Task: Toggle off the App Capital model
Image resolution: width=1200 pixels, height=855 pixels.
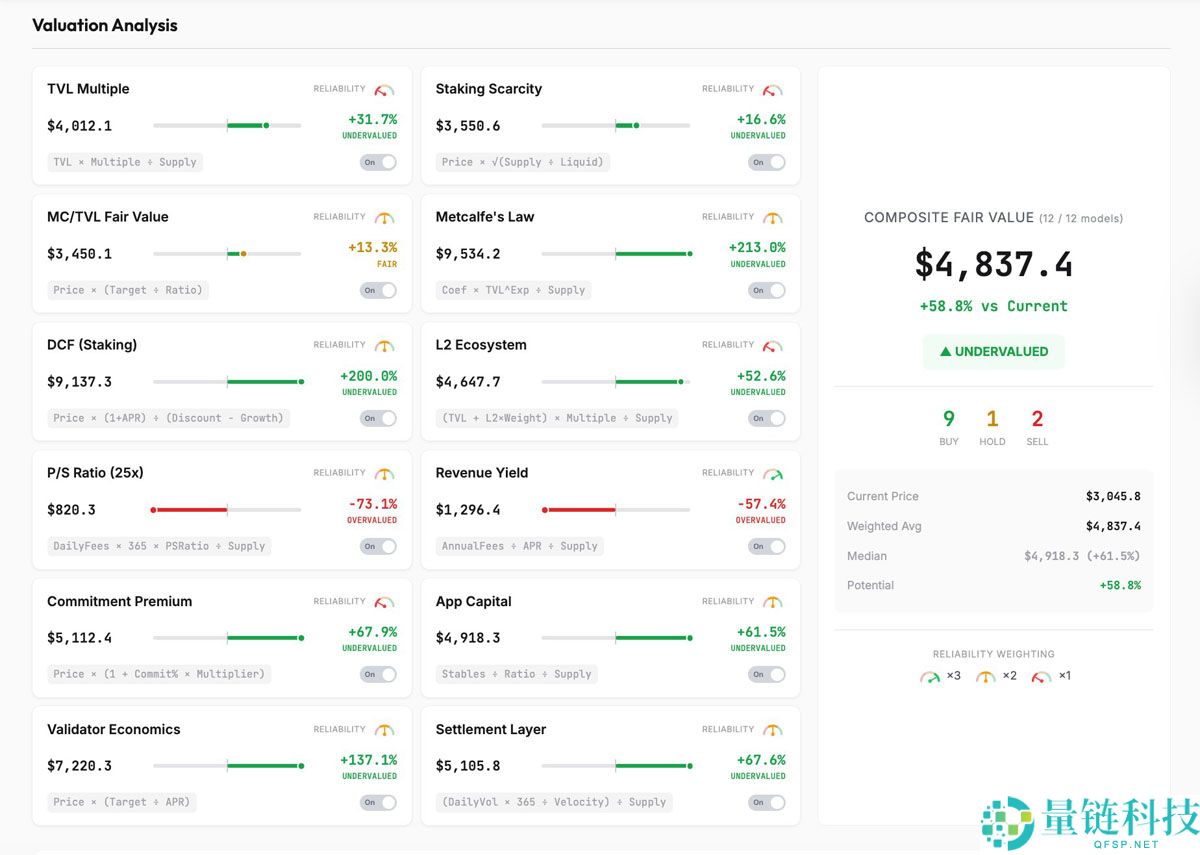Action: [x=766, y=674]
